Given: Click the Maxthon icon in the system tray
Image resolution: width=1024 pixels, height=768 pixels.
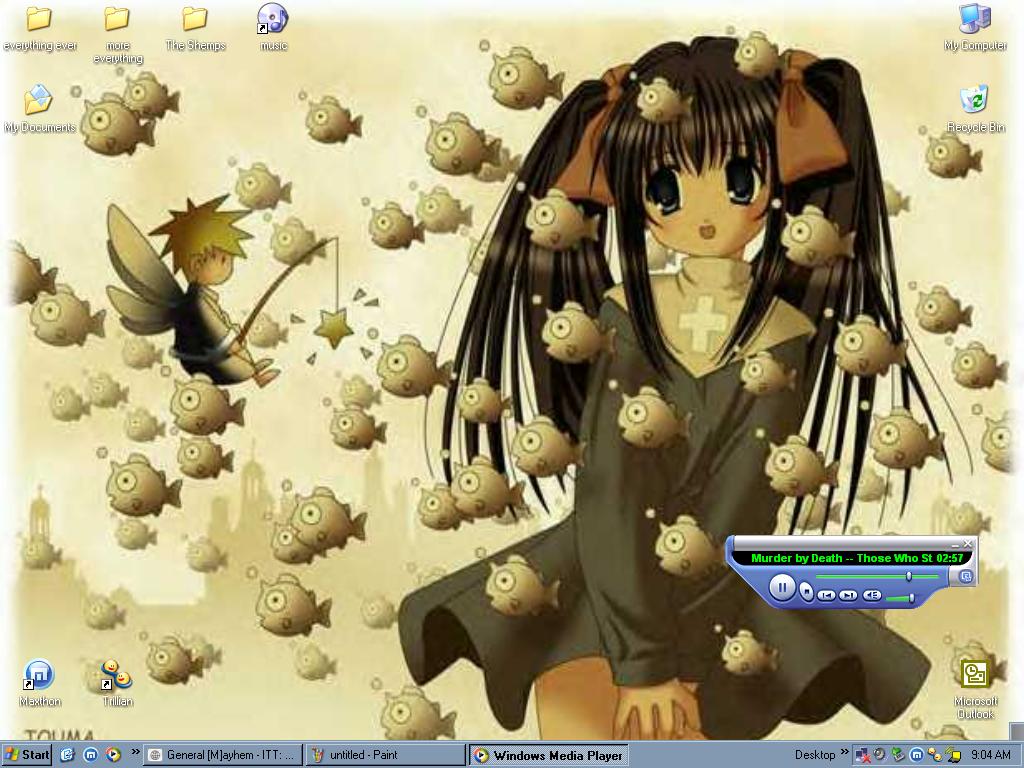Looking at the screenshot, I should coord(916,755).
